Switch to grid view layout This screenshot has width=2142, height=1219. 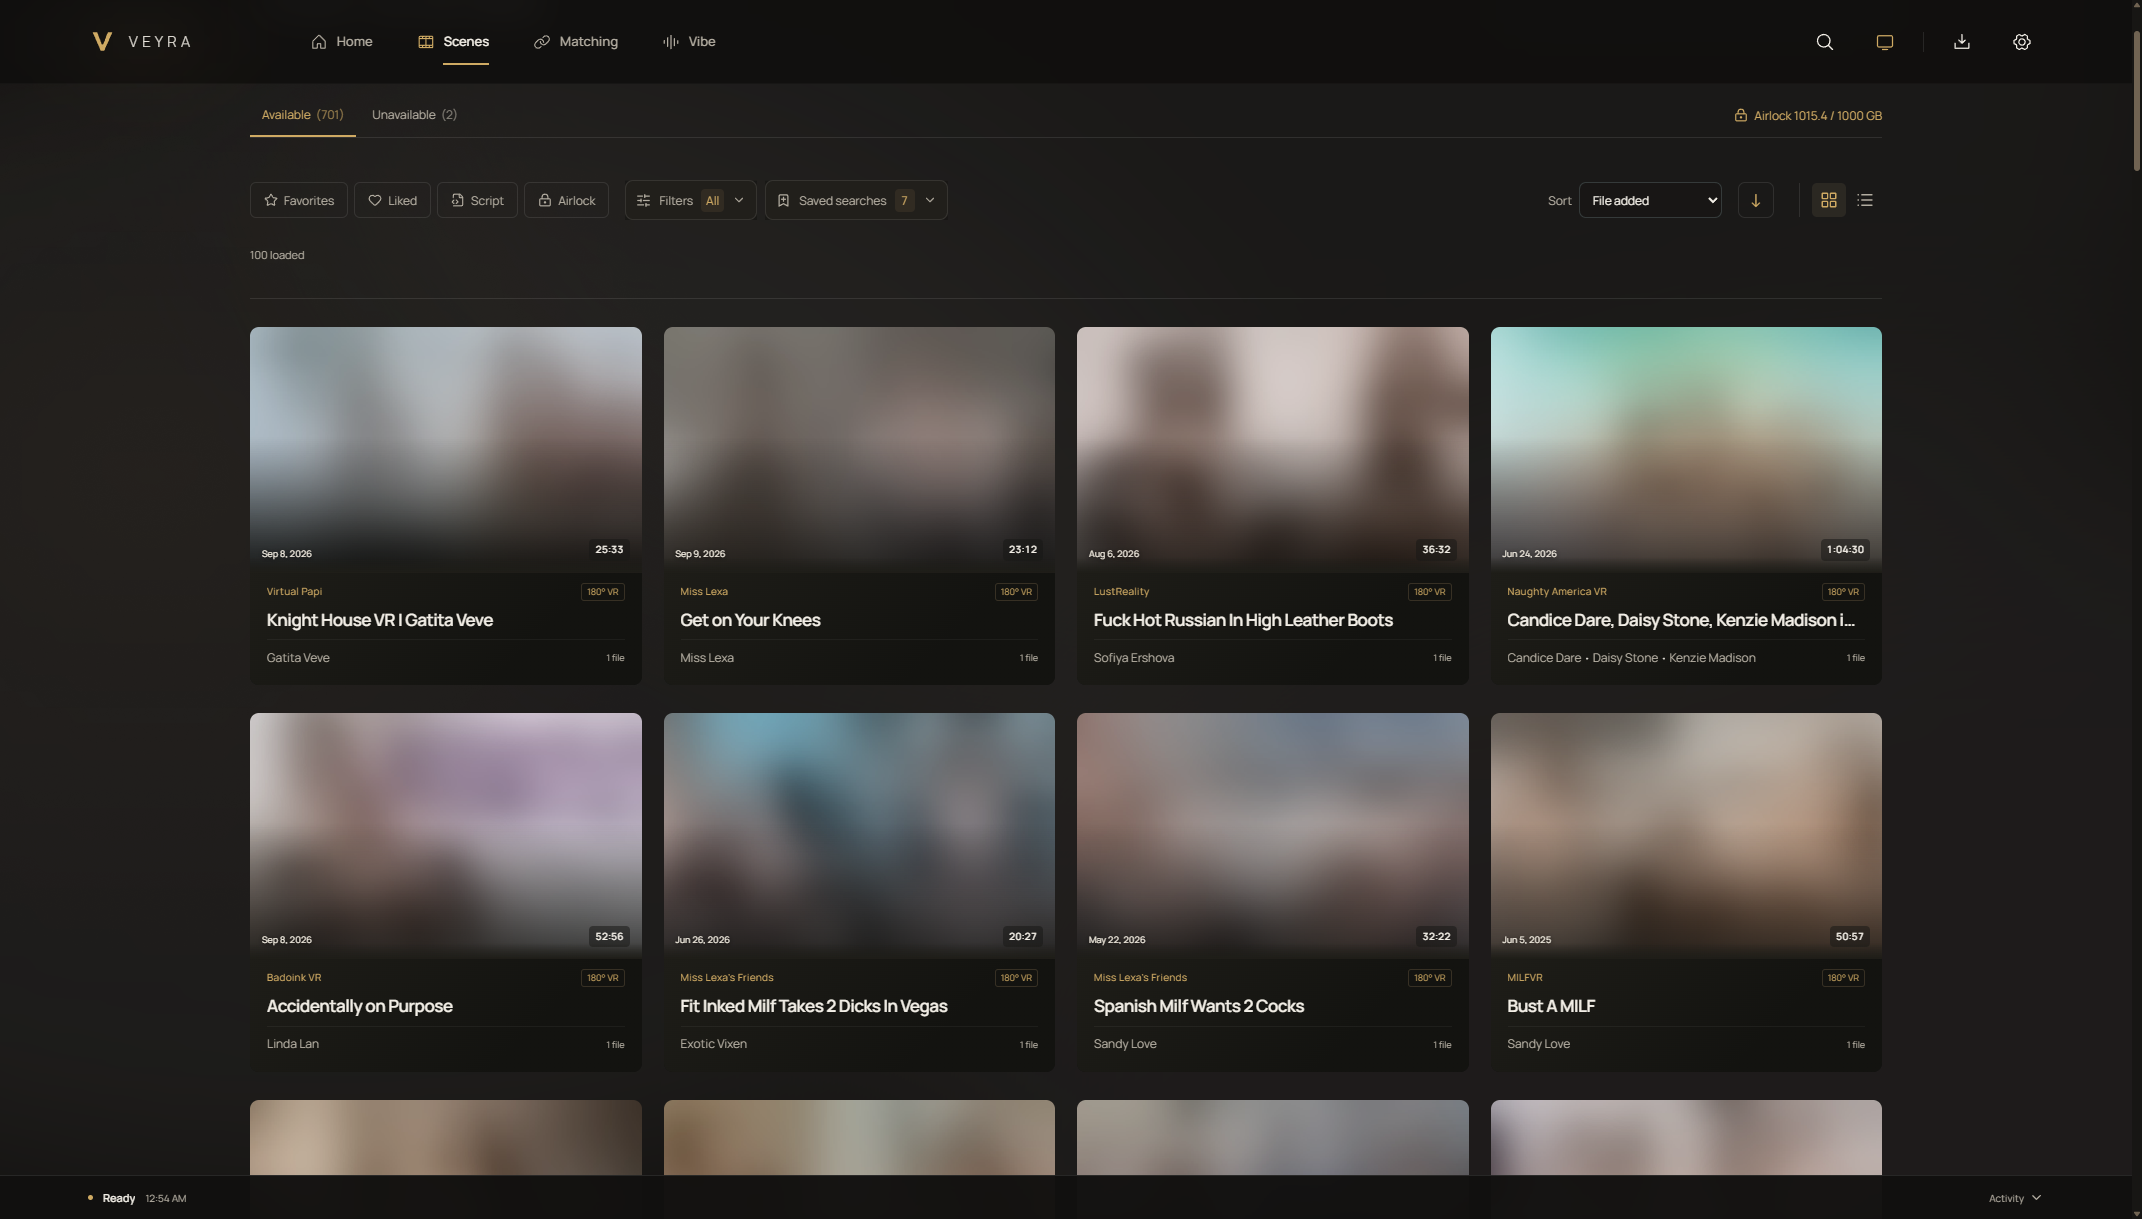point(1829,200)
